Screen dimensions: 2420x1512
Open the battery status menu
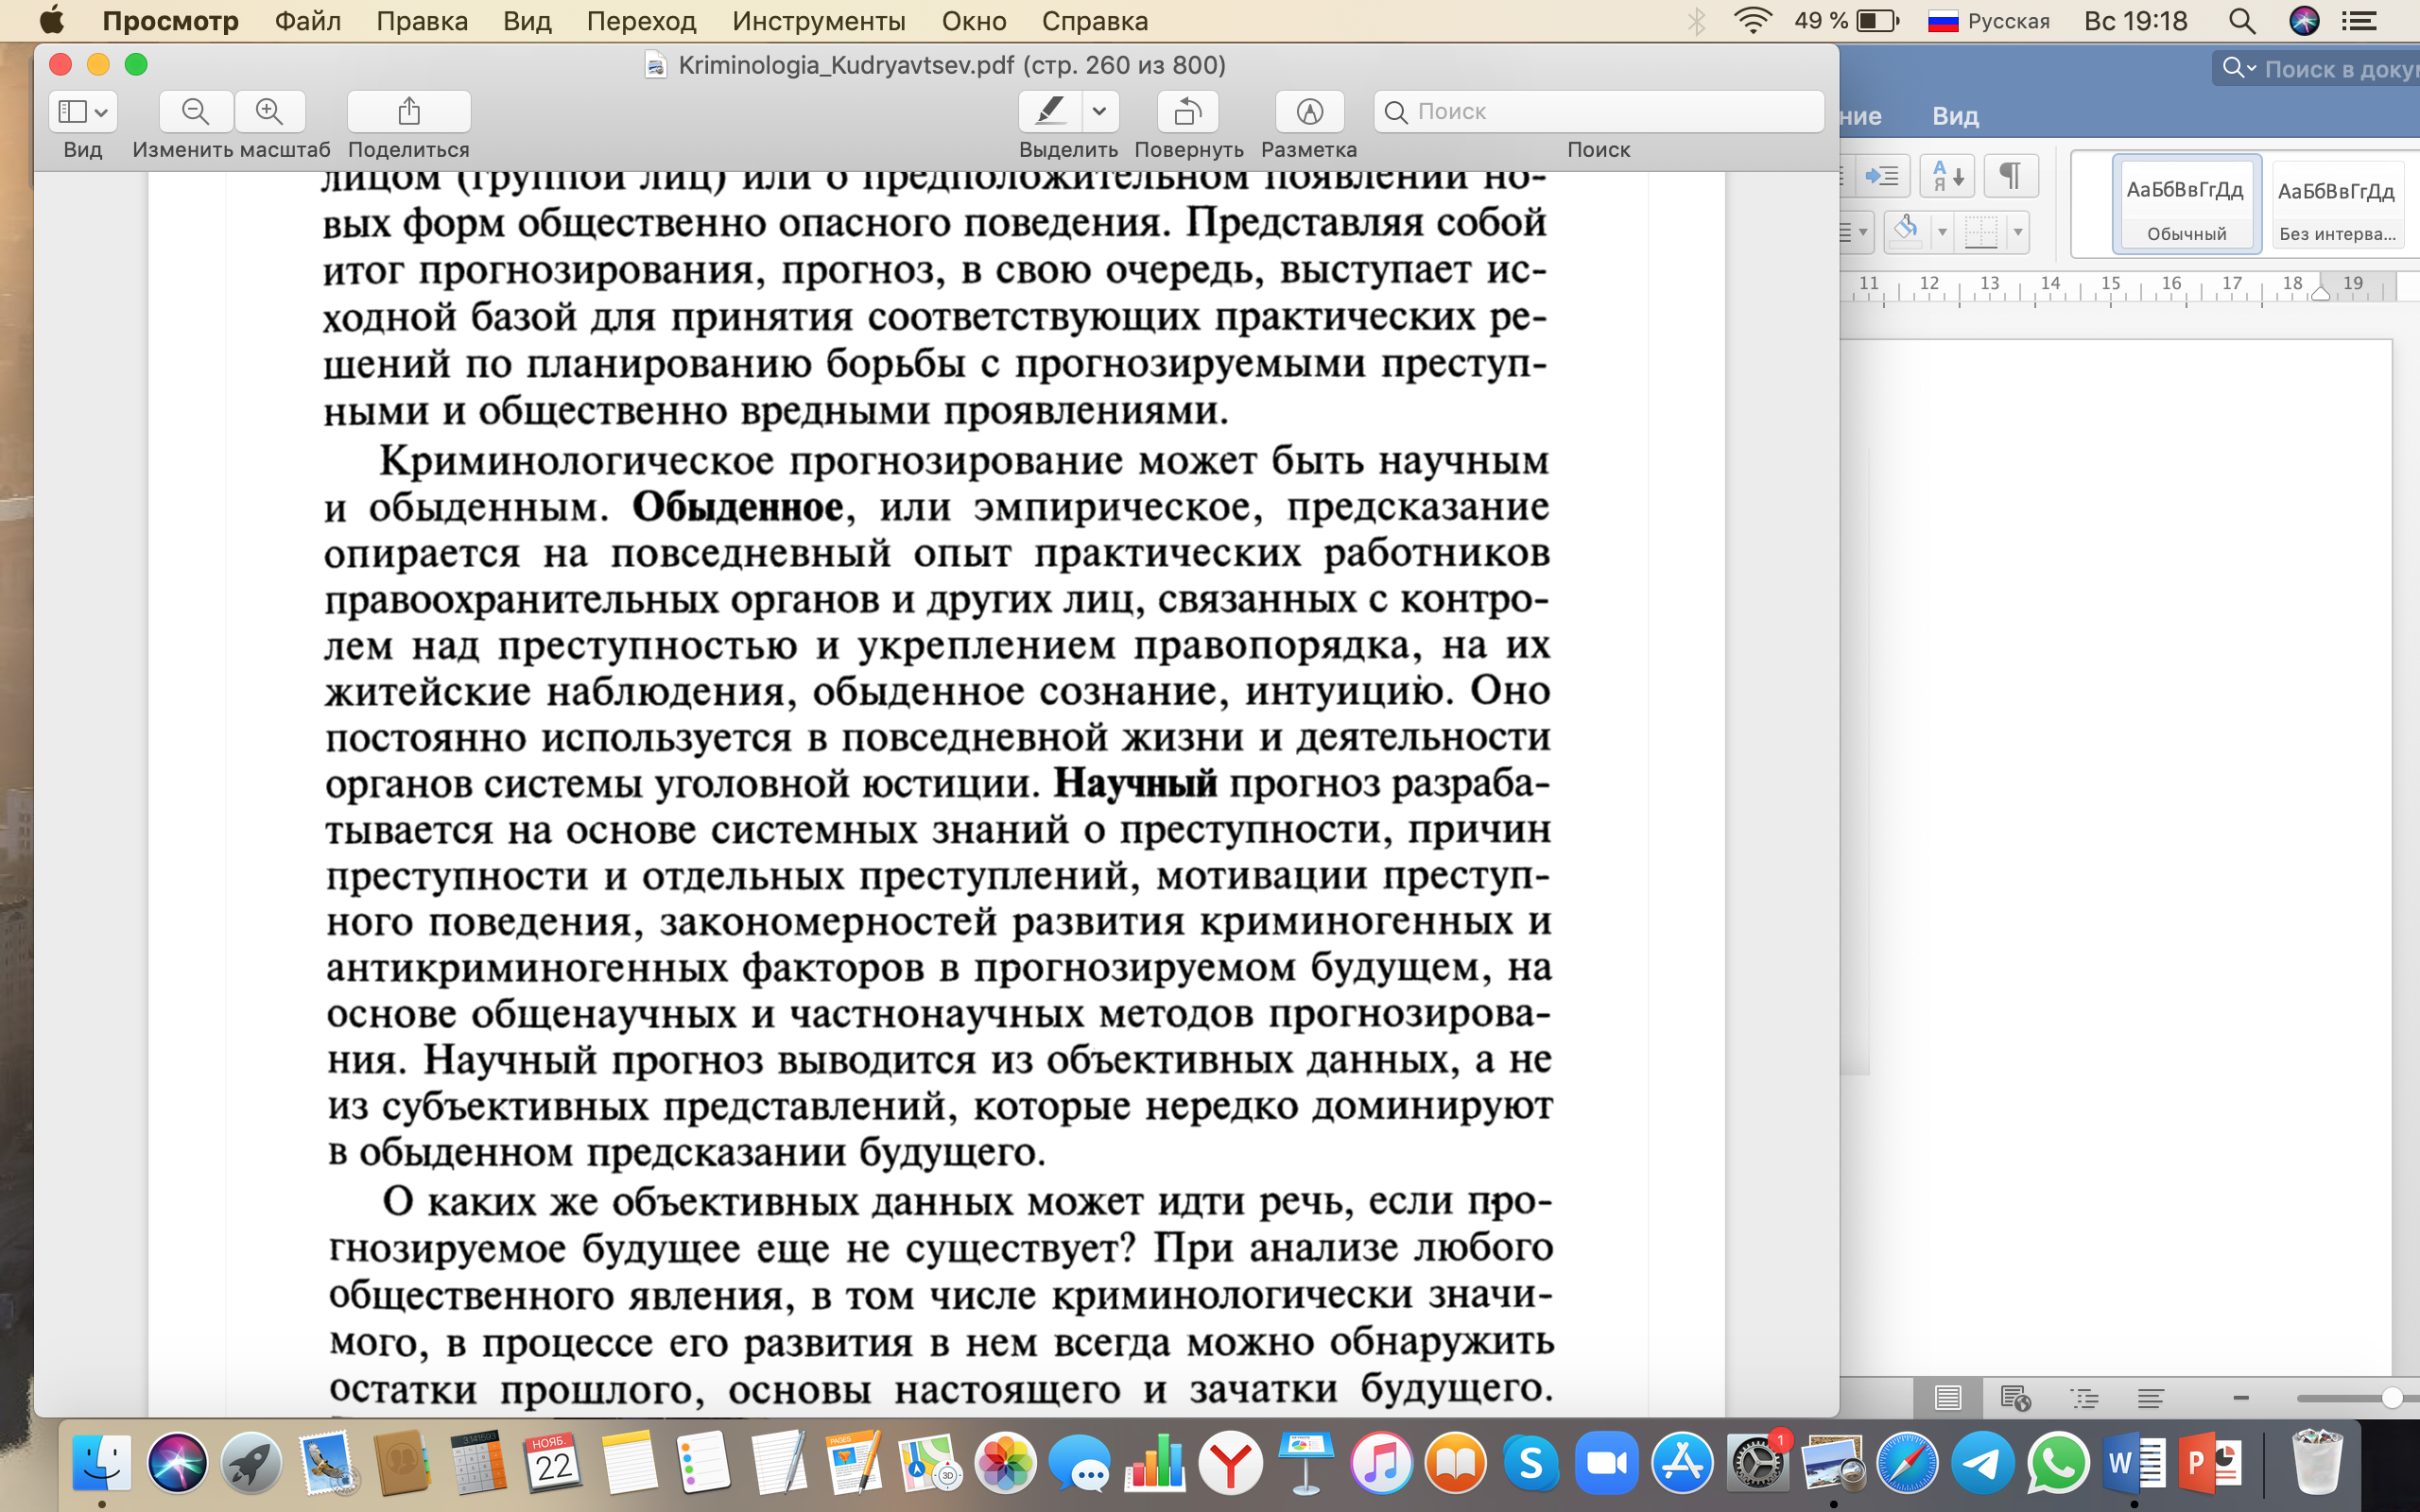[1847, 21]
